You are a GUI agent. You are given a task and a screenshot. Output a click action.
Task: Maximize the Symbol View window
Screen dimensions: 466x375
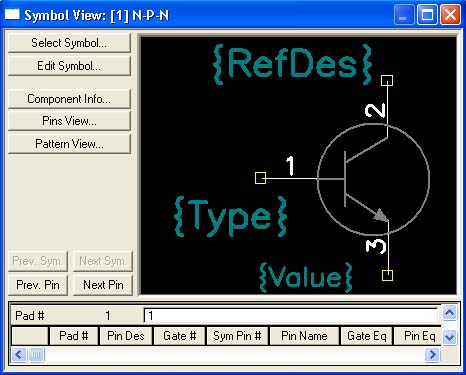pyautogui.click(x=427, y=15)
